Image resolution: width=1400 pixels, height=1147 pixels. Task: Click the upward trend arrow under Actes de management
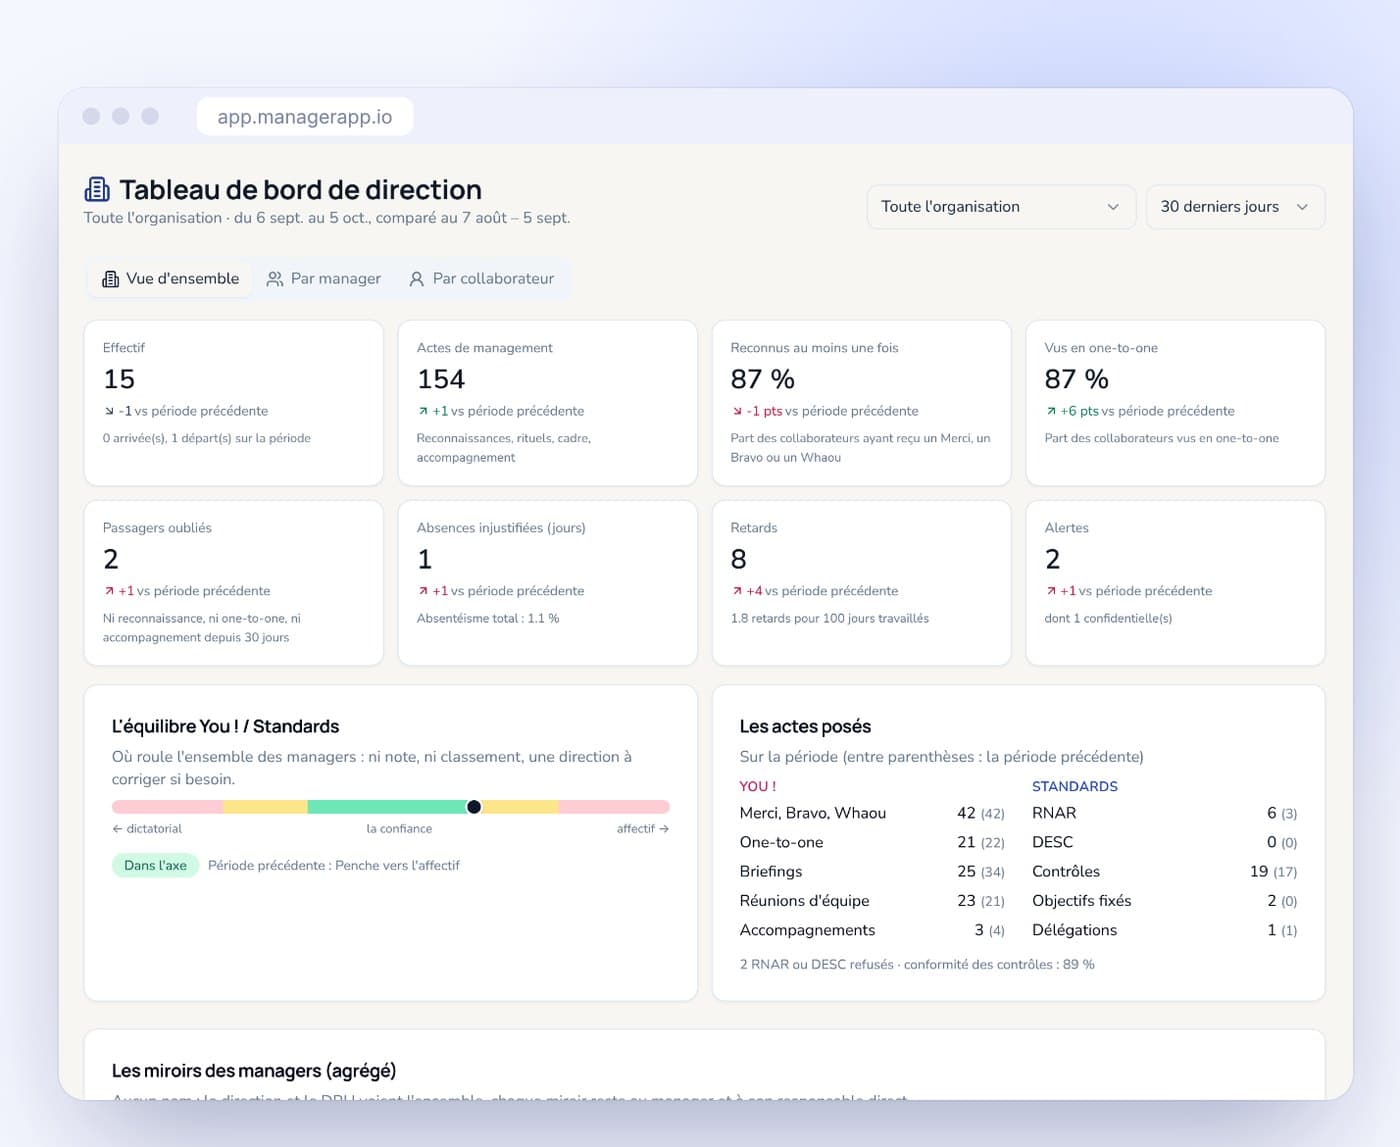(x=423, y=411)
